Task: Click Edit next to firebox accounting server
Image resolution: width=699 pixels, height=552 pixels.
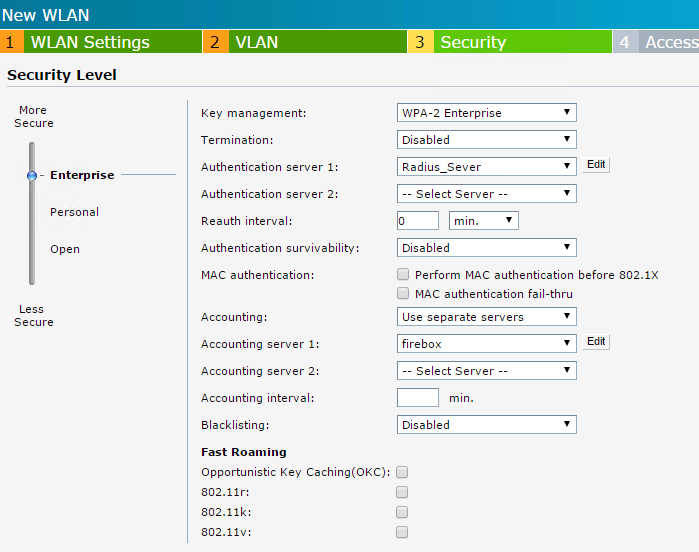Action: [596, 342]
